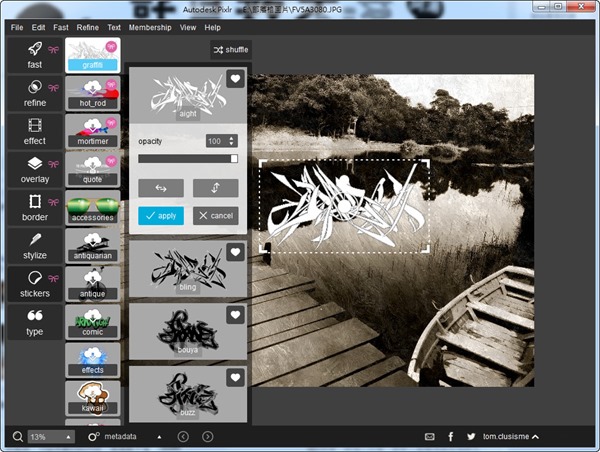600x452 pixels.
Task: Click the Facebook share icon
Action: (x=451, y=437)
